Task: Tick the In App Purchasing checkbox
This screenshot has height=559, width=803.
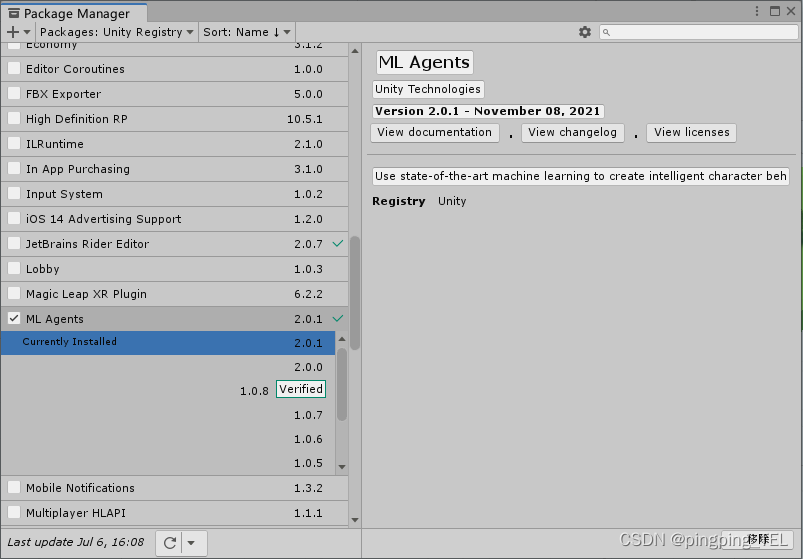Action: point(14,169)
